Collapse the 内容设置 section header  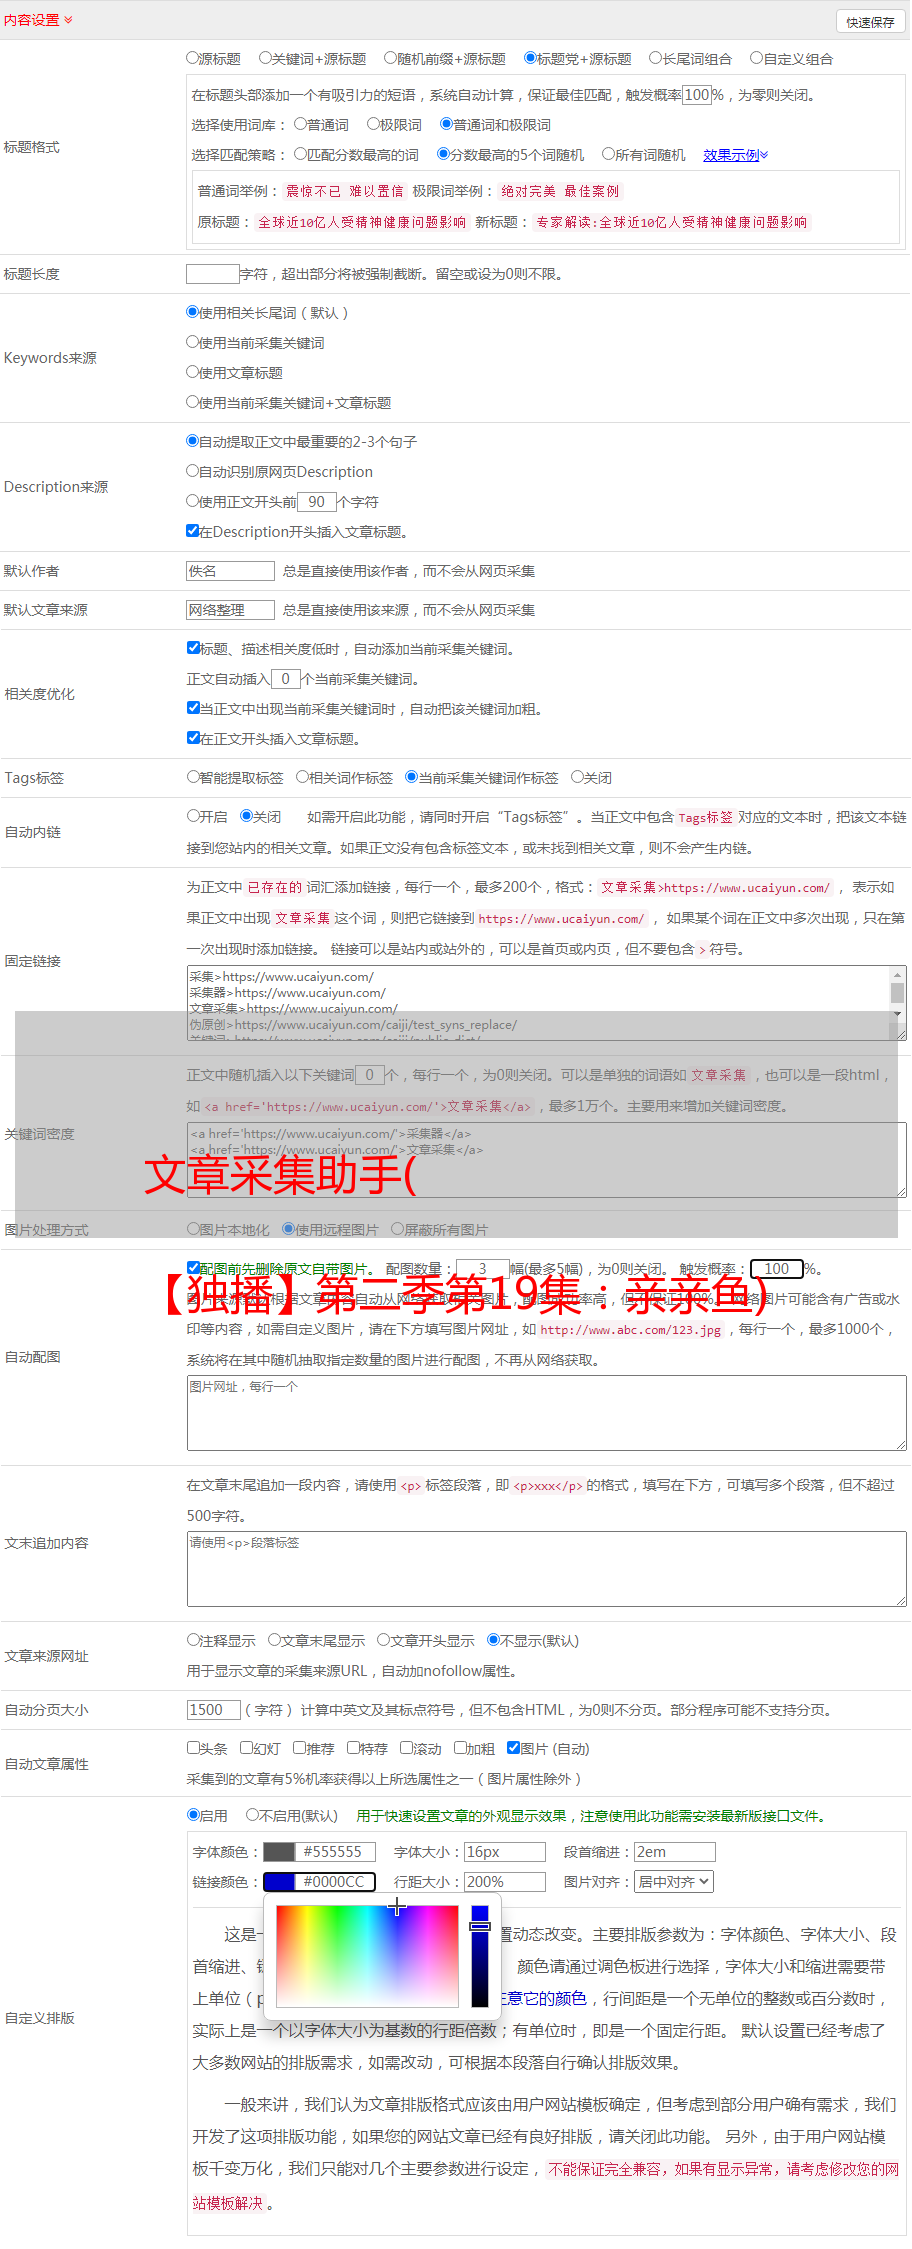(38, 20)
